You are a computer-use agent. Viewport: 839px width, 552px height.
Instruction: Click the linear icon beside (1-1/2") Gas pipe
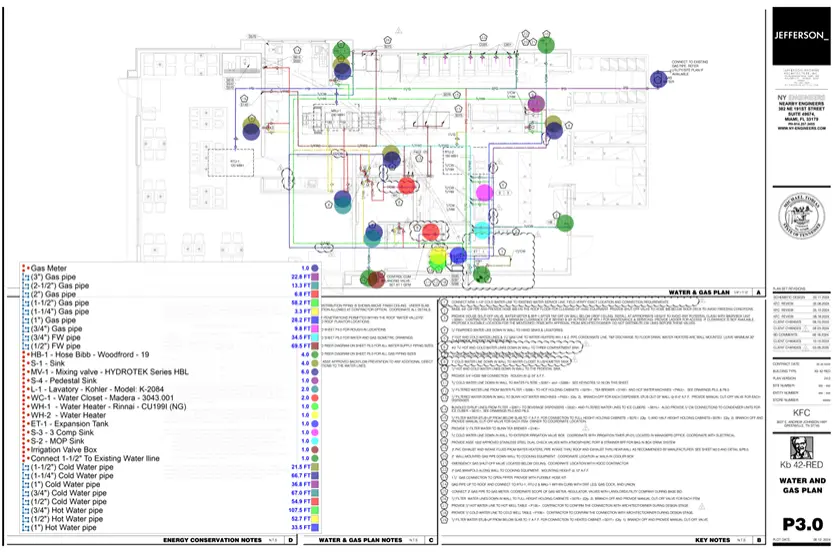click(25, 303)
